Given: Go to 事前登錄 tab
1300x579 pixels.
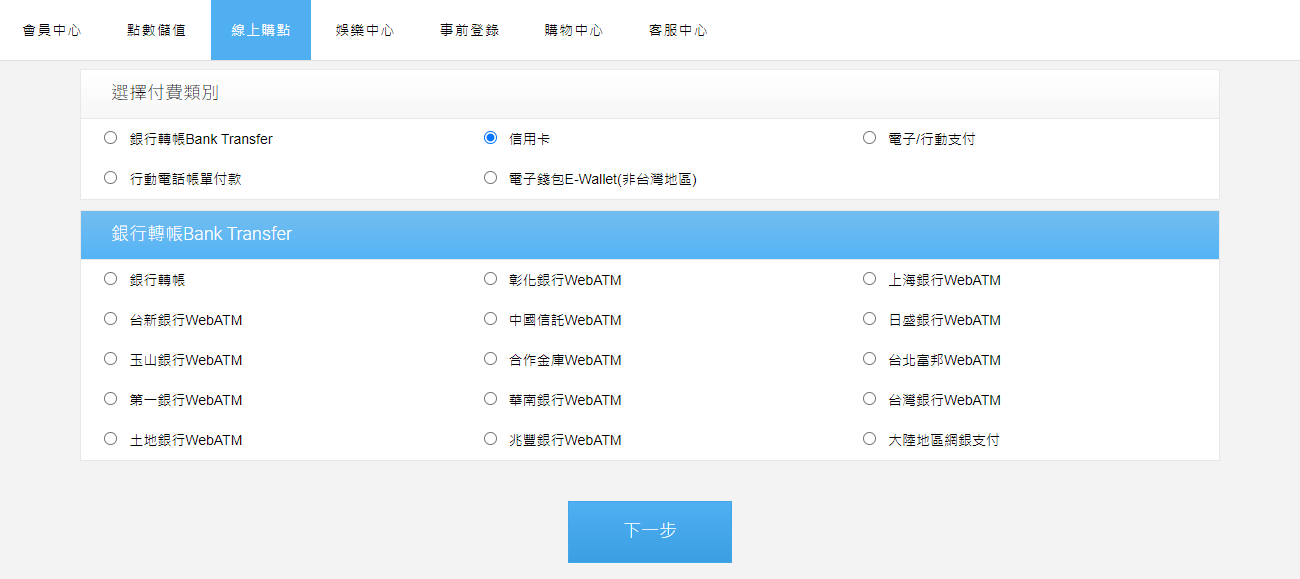Looking at the screenshot, I should click(469, 30).
